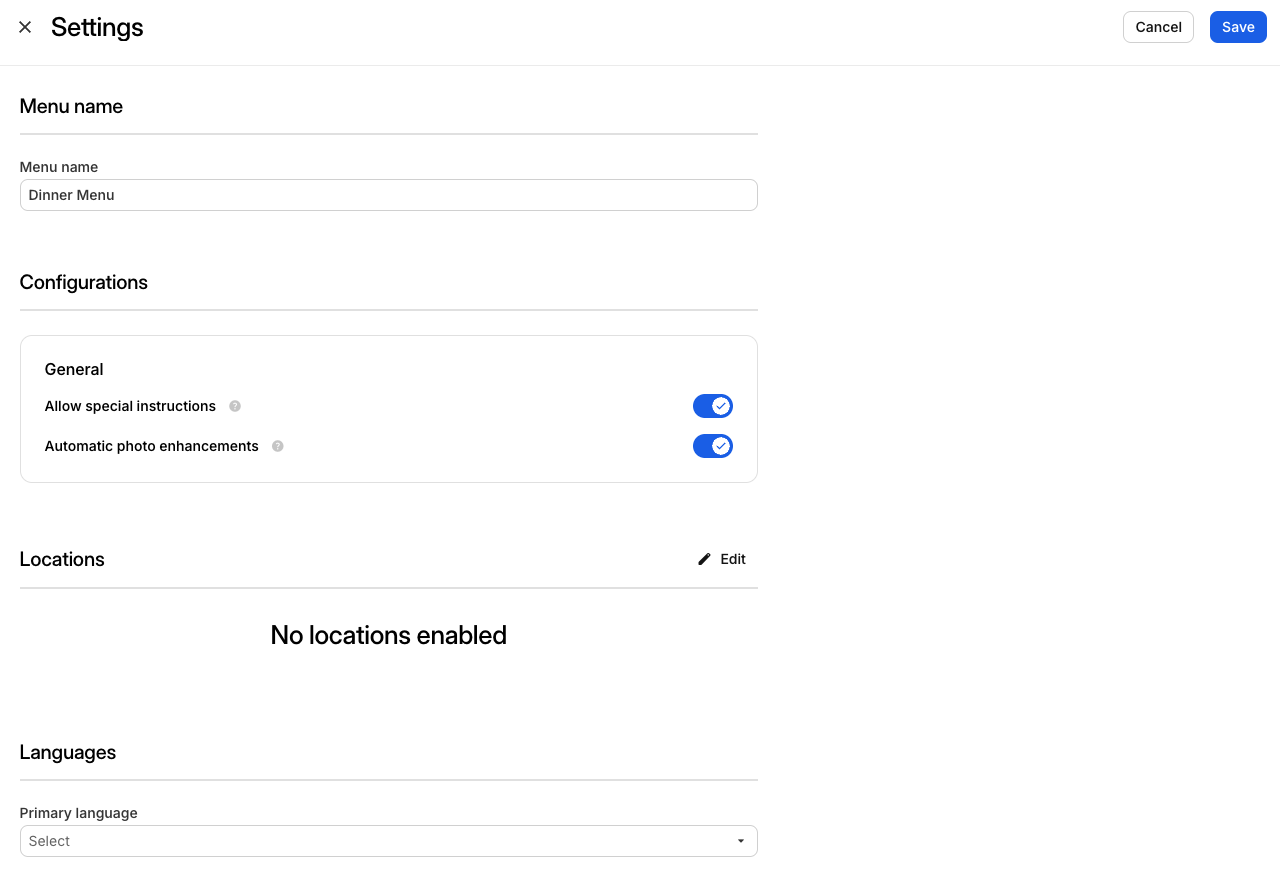
Task: Edit the Menu name text field
Action: (388, 195)
